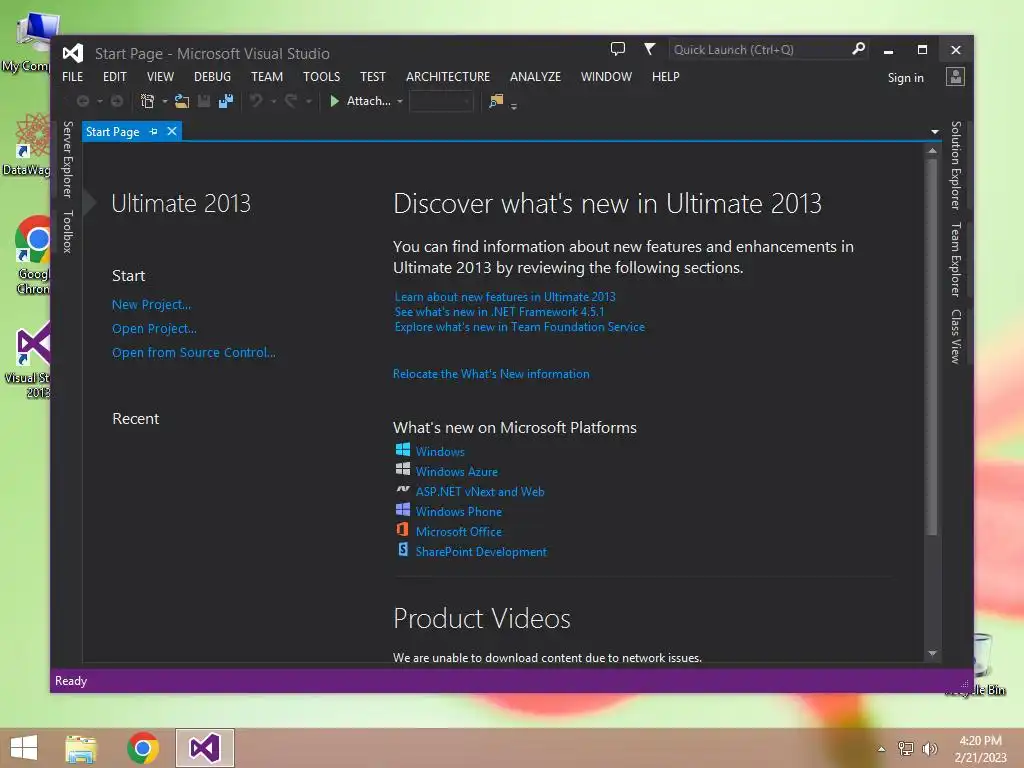This screenshot has width=1024, height=768.
Task: Click See what's new in .NET Framework 4.5.1
Action: click(x=500, y=312)
